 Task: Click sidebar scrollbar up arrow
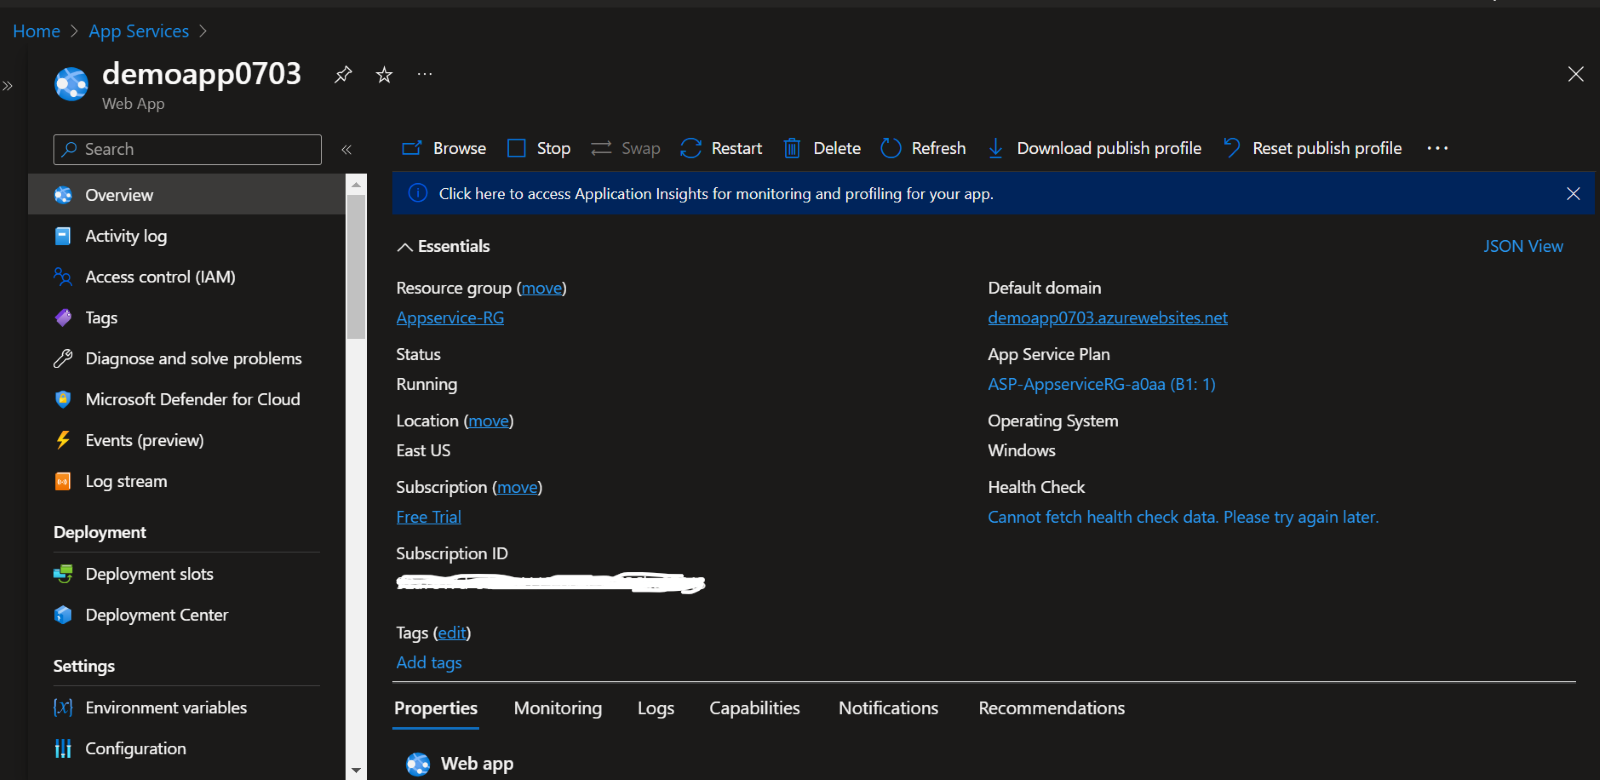pyautogui.click(x=356, y=184)
